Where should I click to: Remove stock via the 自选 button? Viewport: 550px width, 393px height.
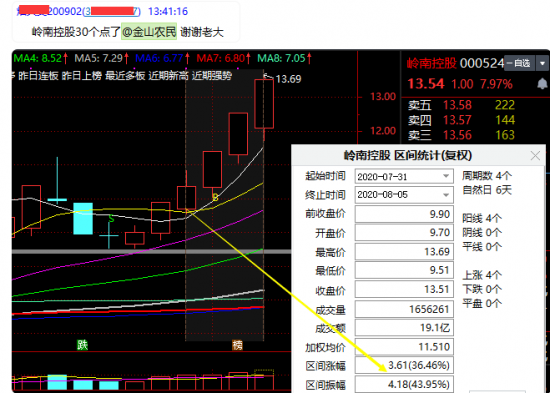[x=519, y=64]
